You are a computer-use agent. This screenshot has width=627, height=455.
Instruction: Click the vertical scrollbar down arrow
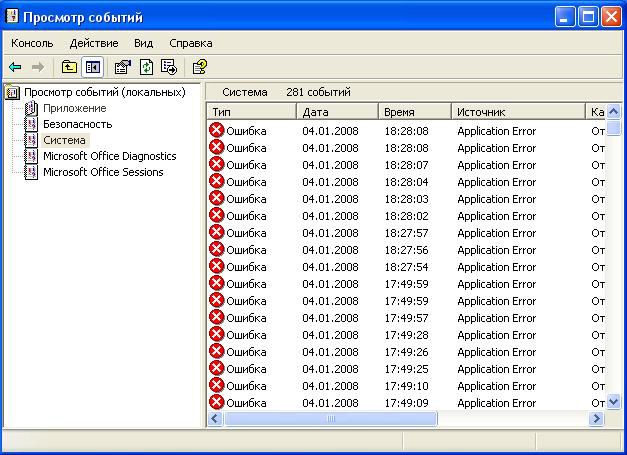615,403
